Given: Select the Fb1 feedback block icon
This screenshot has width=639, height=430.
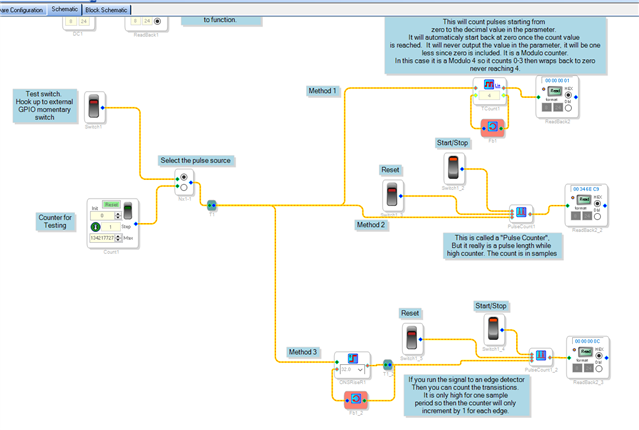Looking at the screenshot, I should click(x=492, y=127).
